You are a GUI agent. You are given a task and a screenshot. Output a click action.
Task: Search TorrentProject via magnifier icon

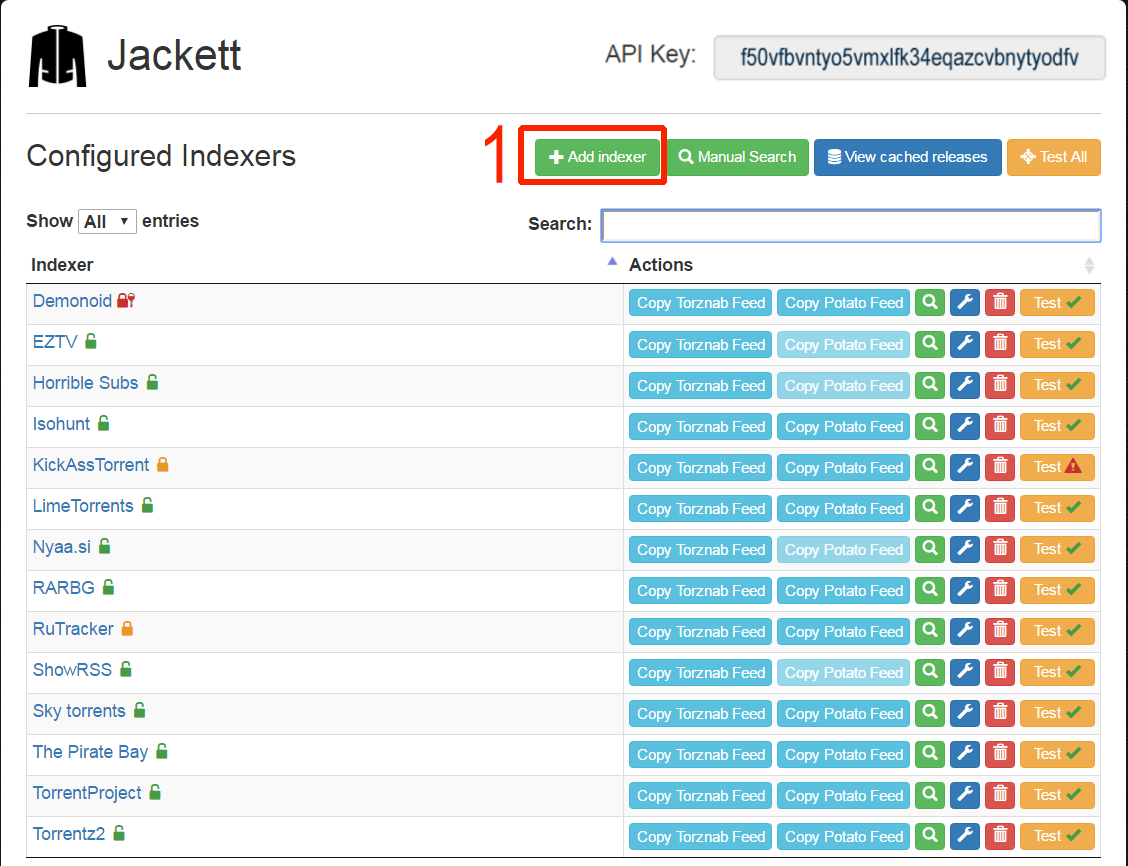pos(930,795)
